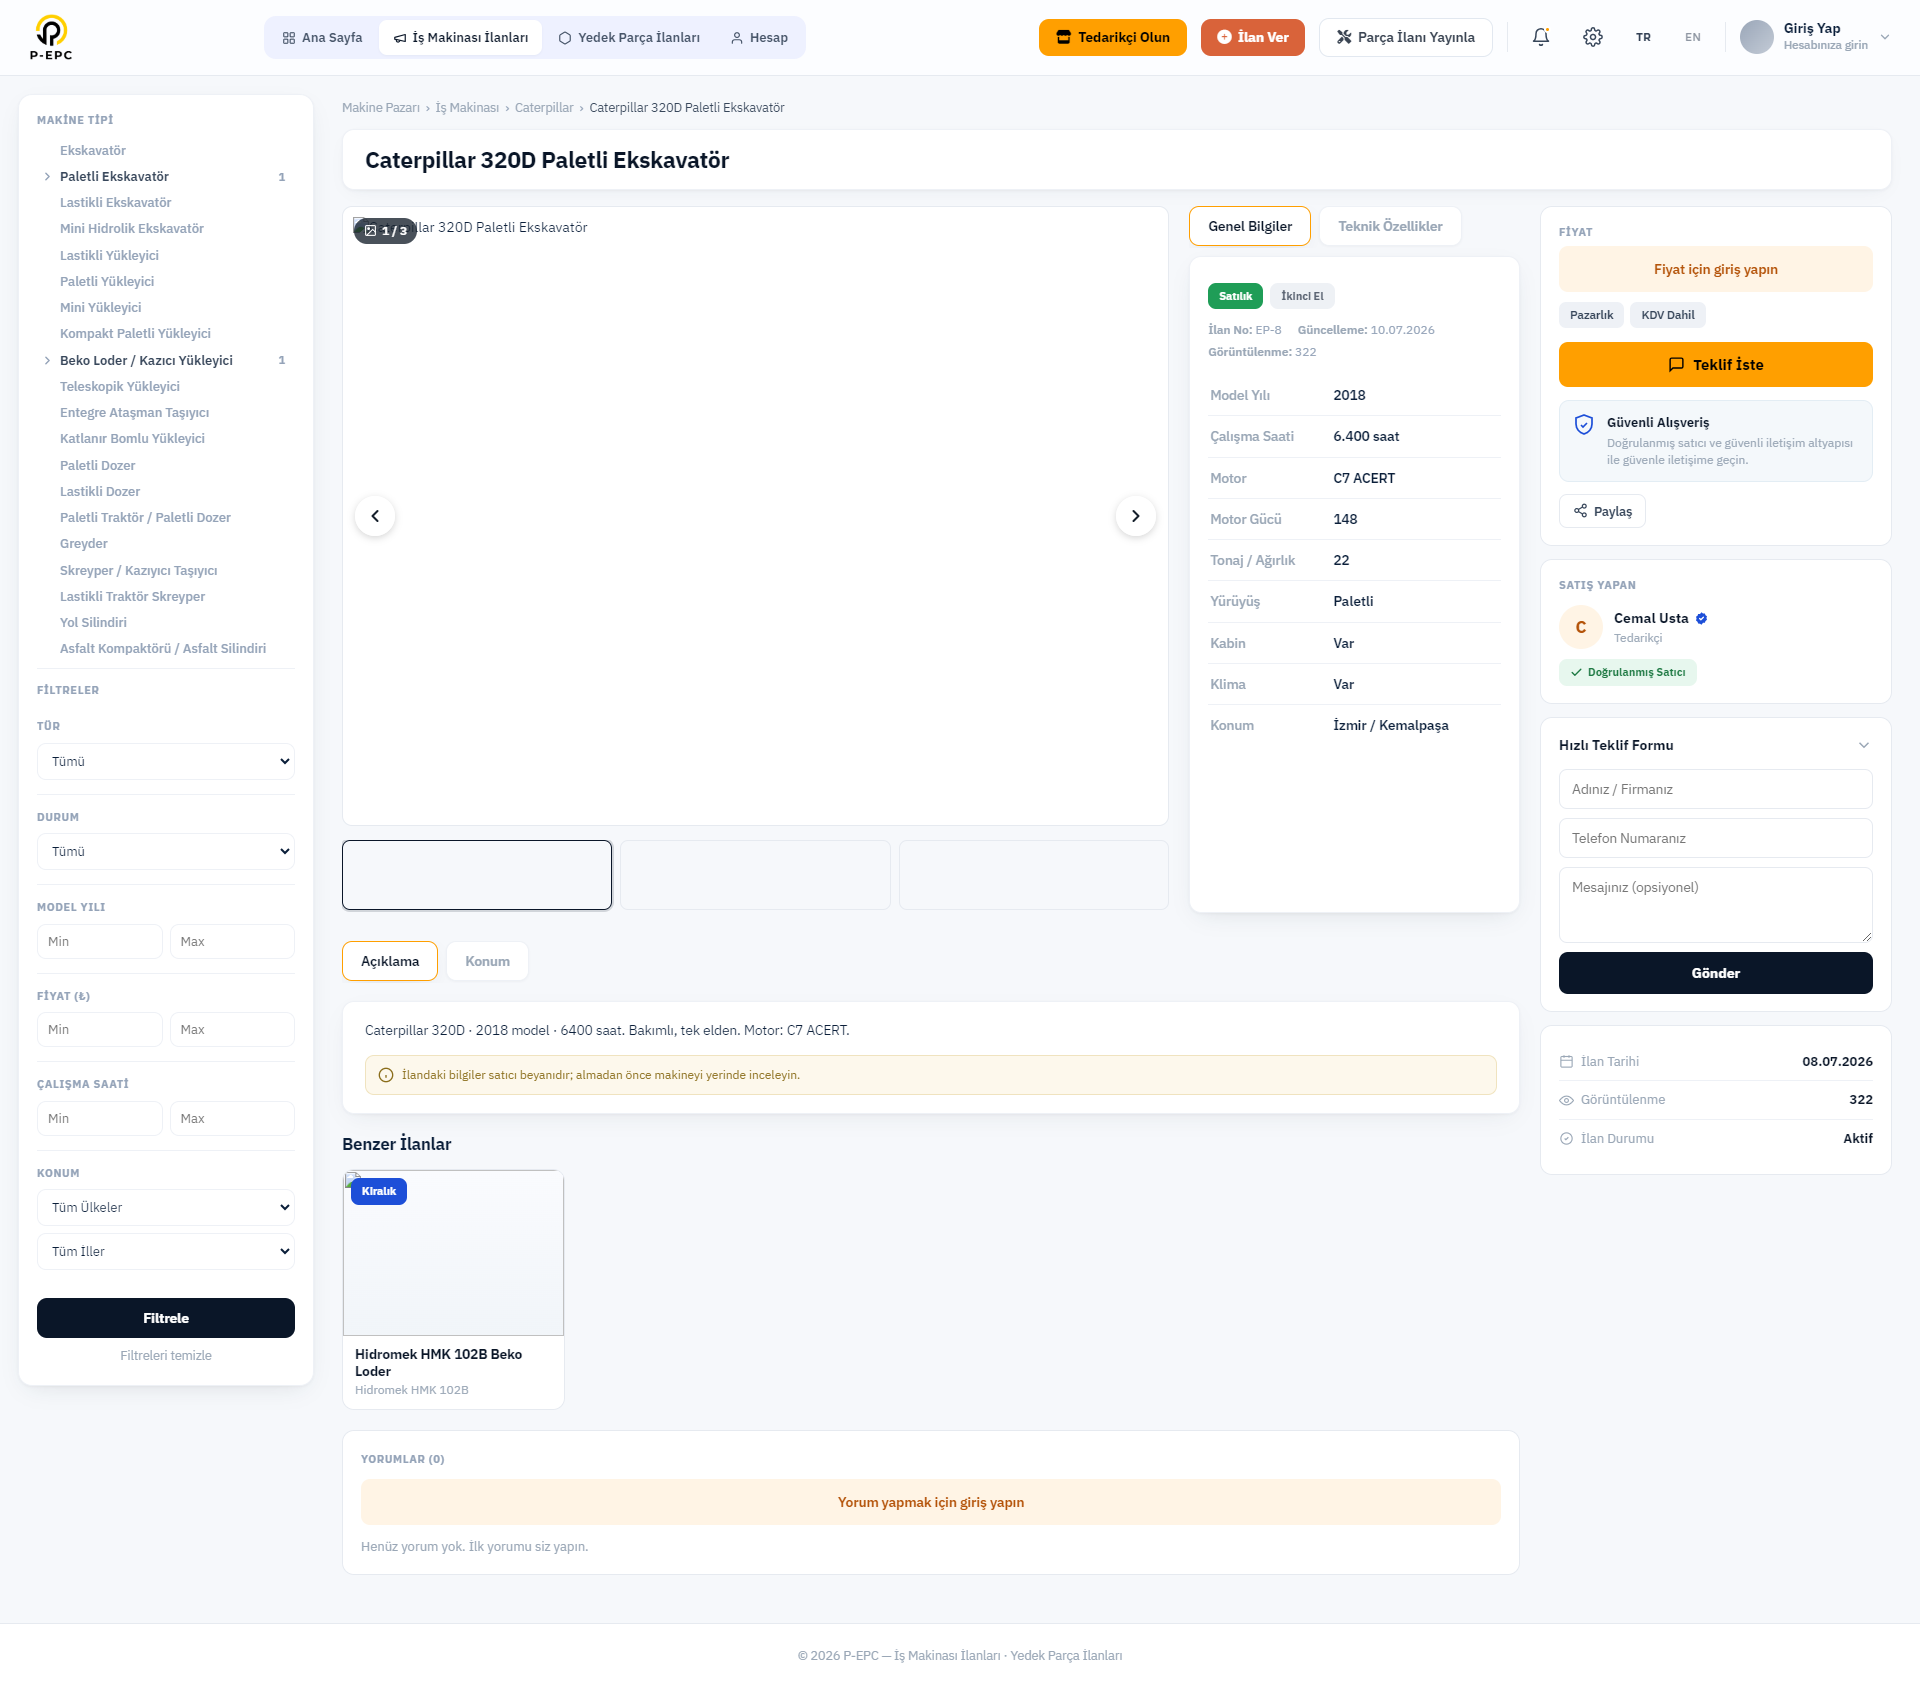Focus the Mesajınız message box

[x=1716, y=905]
